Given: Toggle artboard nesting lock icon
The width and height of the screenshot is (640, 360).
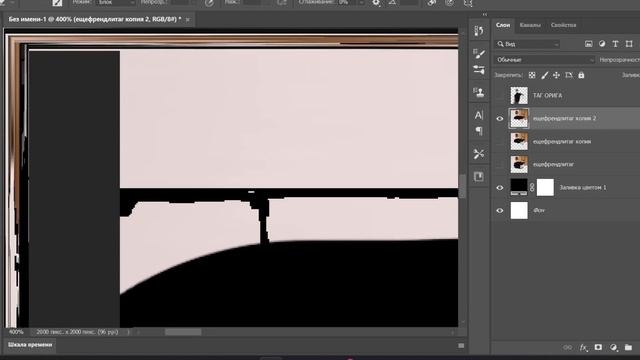Looking at the screenshot, I should pyautogui.click(x=569, y=75).
